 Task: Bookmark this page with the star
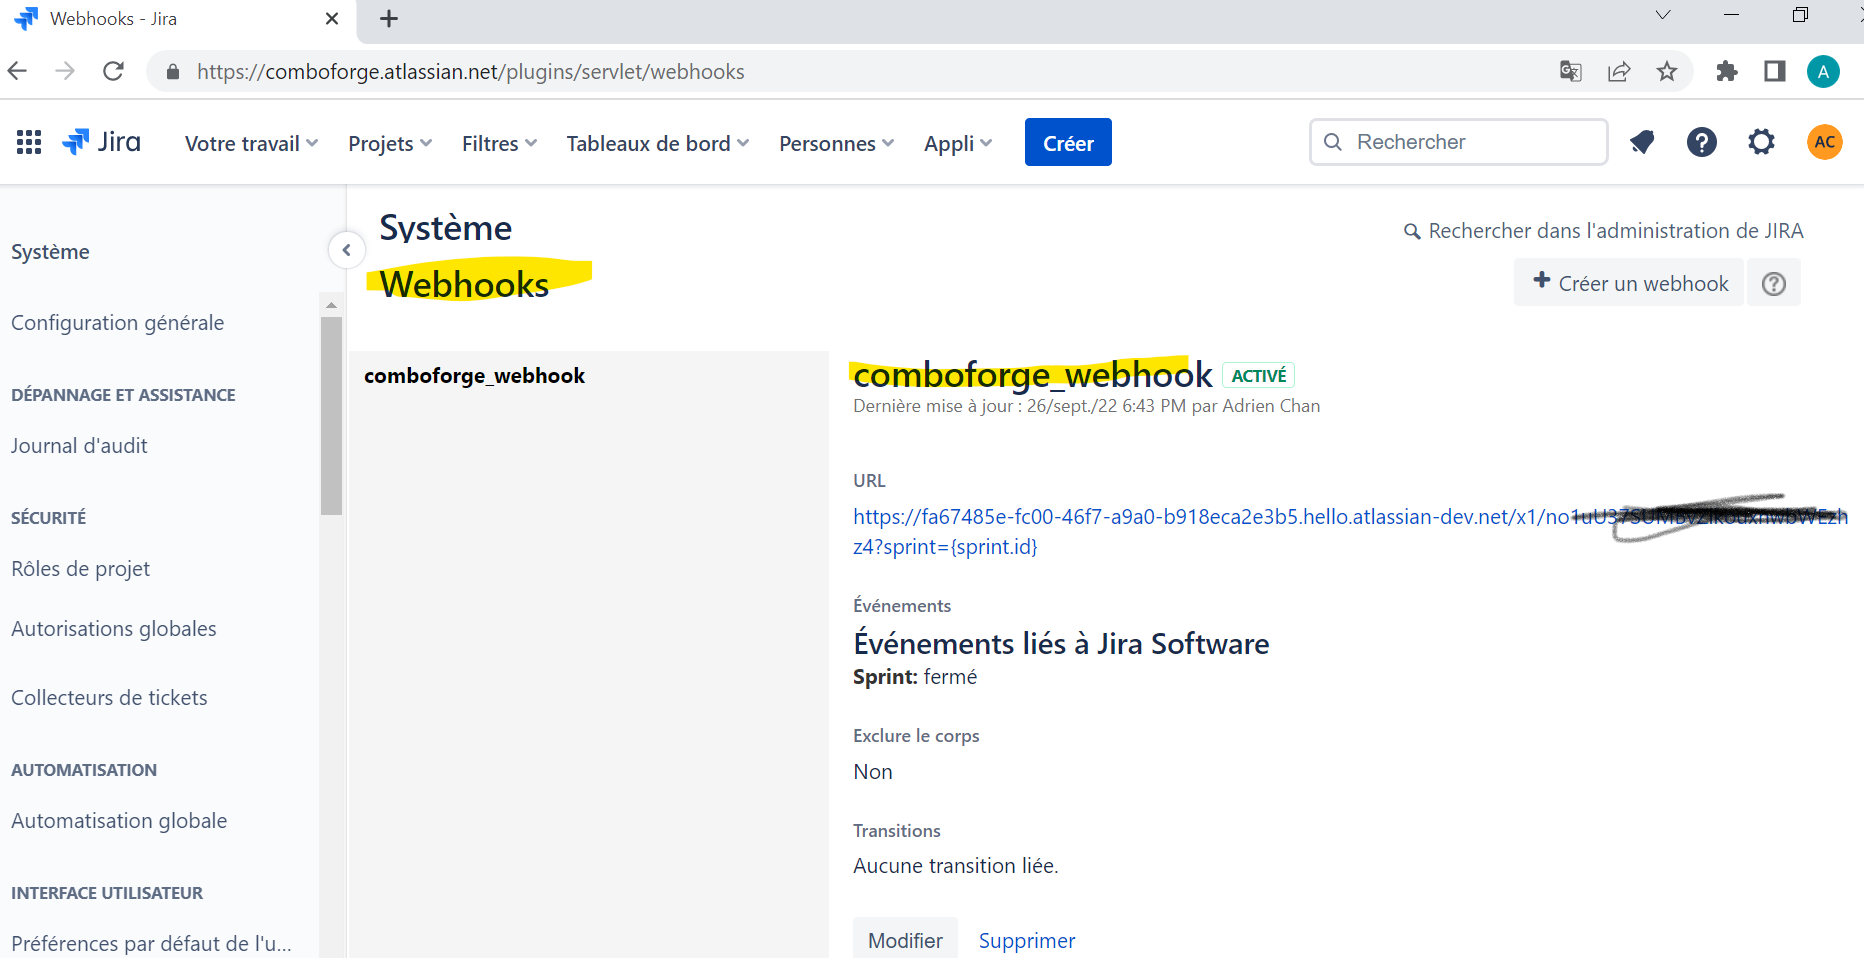point(1667,71)
